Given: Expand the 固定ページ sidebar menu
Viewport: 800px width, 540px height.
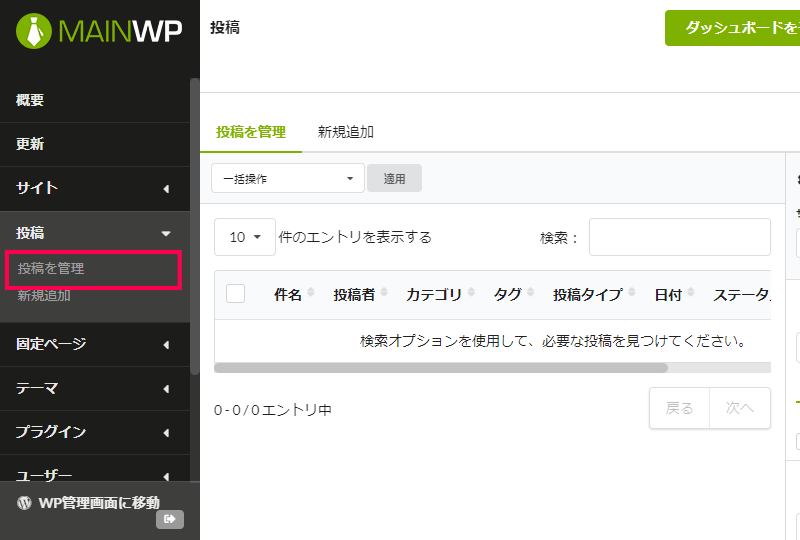Looking at the screenshot, I should [x=95, y=345].
